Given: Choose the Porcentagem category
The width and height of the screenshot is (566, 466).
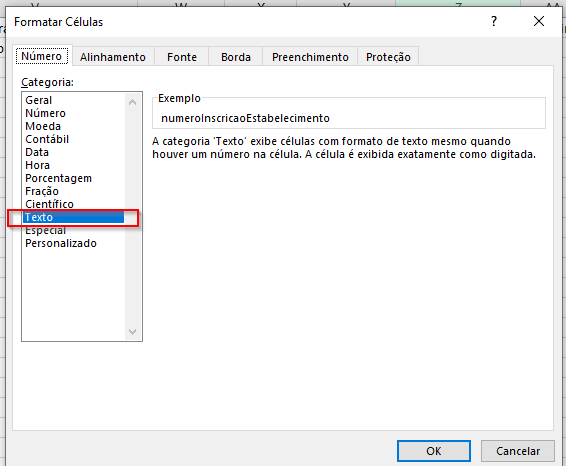Looking at the screenshot, I should tap(58, 178).
